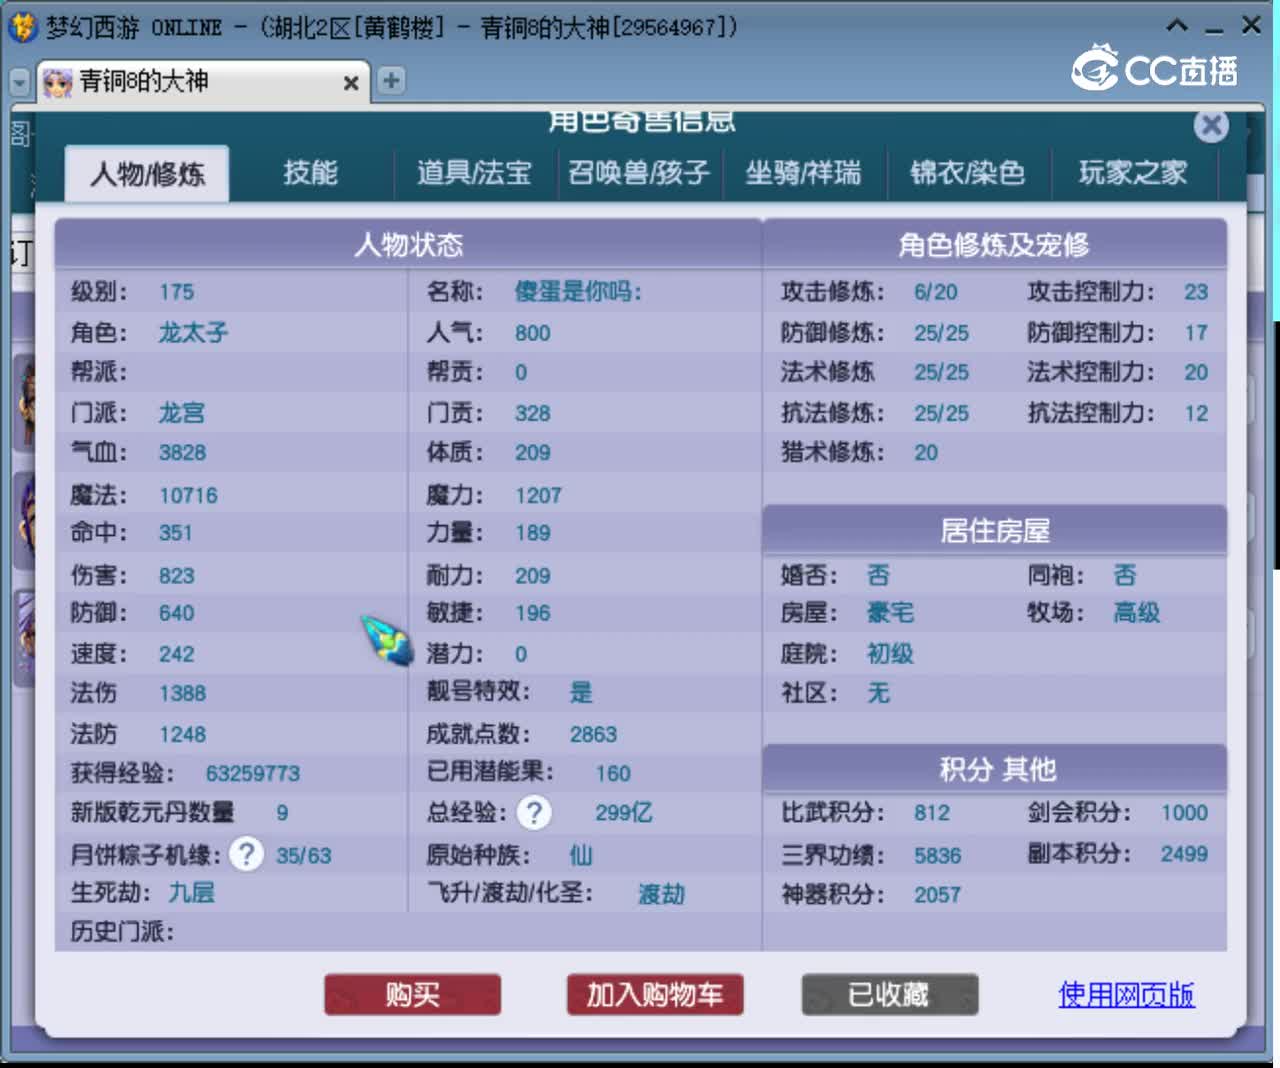This screenshot has height=1068, width=1280.
Task: Click the red 购买 button
Action: tap(412, 995)
